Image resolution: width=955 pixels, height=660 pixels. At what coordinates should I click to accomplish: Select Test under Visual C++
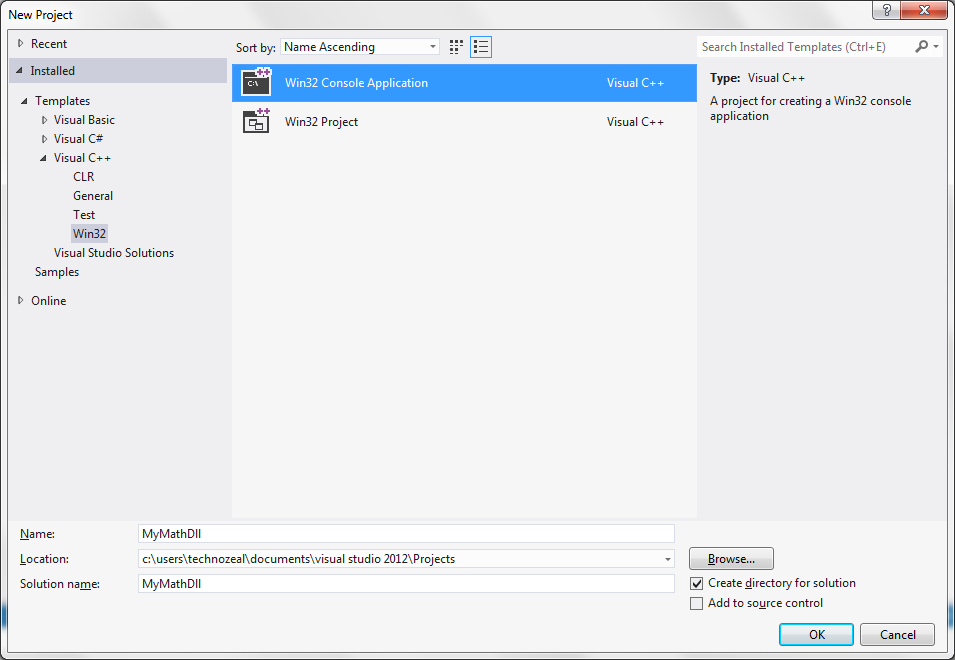[84, 214]
